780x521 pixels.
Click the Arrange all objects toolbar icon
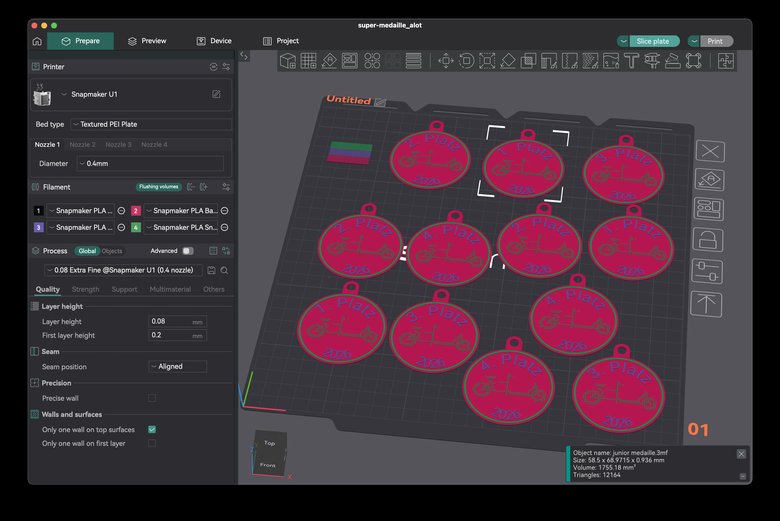click(x=350, y=61)
